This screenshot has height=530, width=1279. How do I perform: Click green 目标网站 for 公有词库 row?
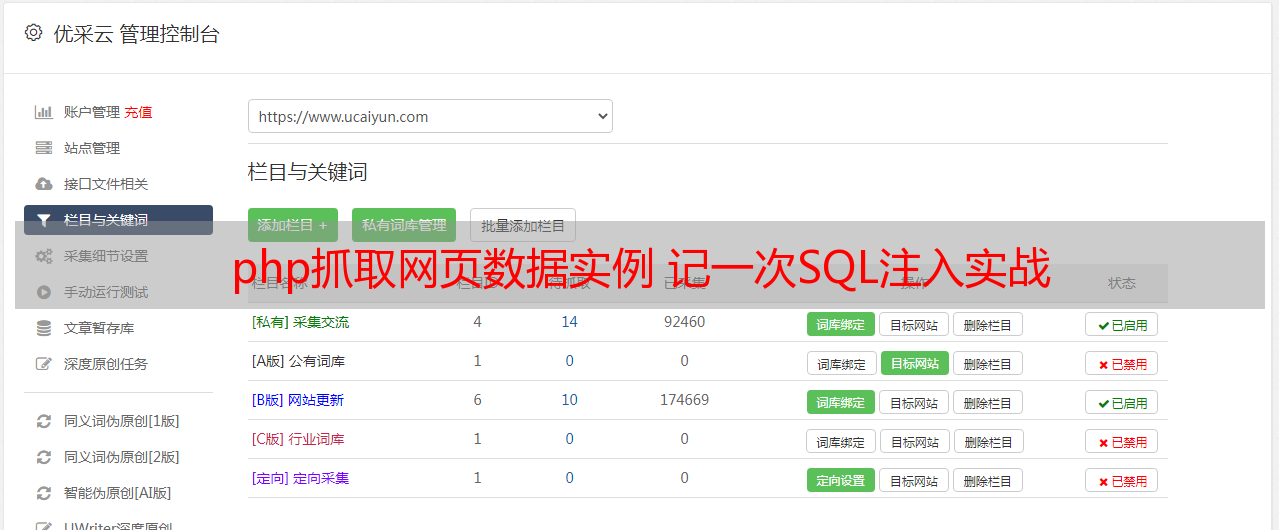pos(915,363)
